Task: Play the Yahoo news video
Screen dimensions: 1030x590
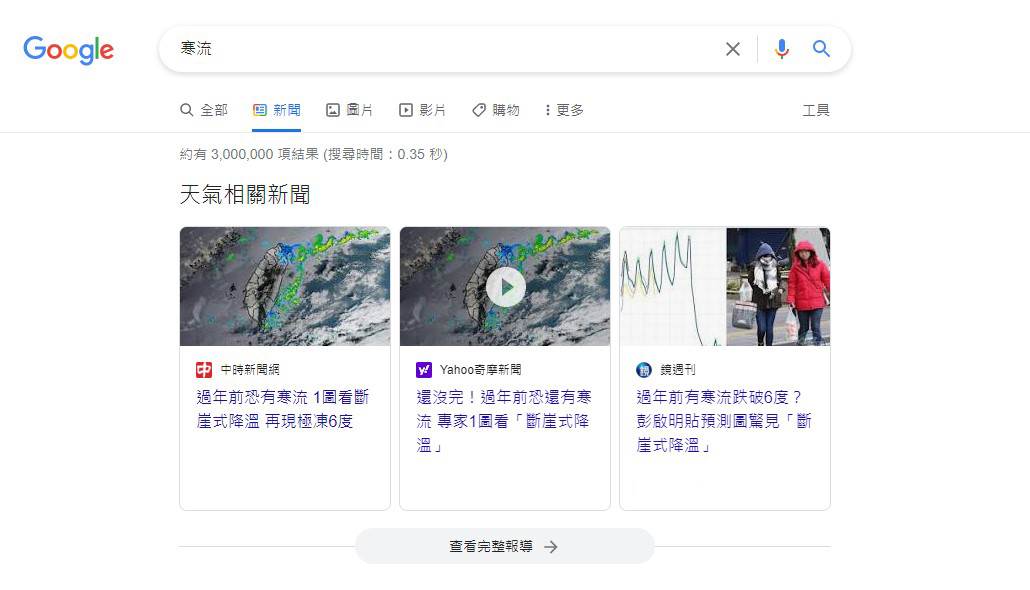Action: (x=505, y=287)
